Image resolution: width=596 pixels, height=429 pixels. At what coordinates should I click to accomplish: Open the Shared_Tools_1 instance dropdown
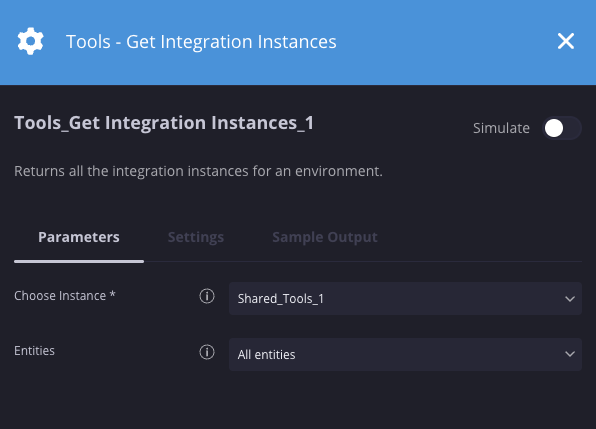pyautogui.click(x=405, y=298)
